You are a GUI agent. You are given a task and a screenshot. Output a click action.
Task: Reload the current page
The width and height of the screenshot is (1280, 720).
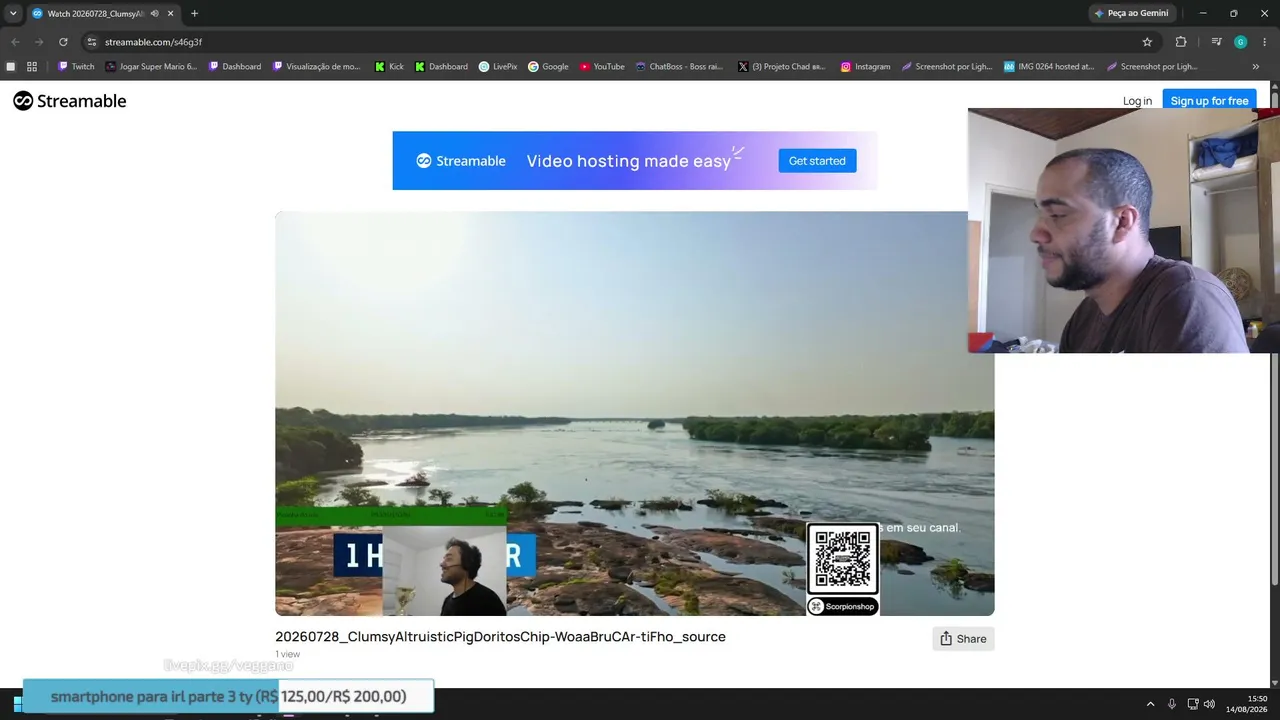63,42
